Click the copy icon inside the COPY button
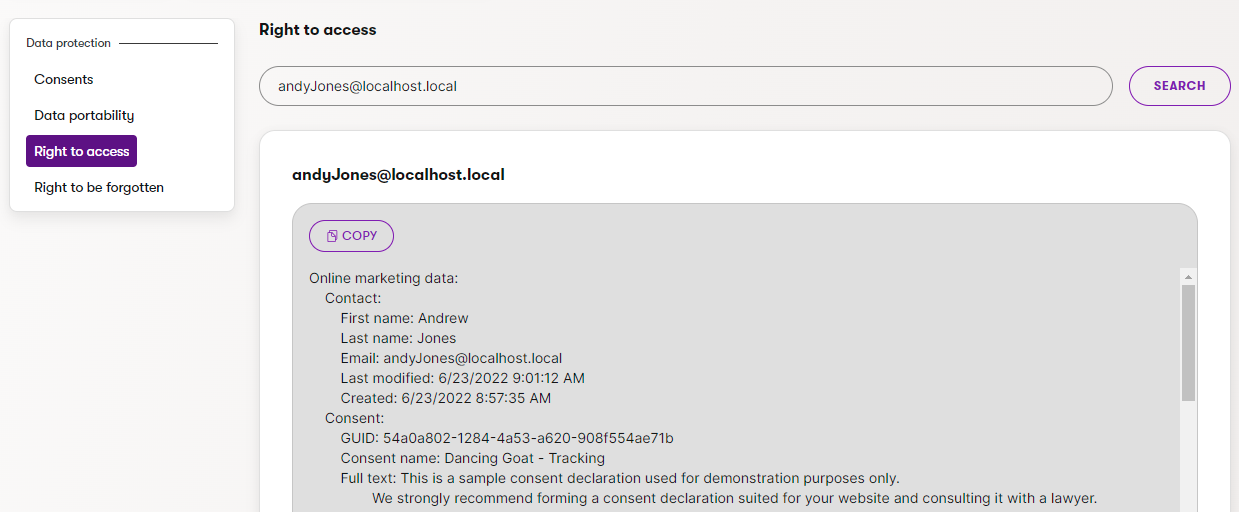 click(x=332, y=236)
